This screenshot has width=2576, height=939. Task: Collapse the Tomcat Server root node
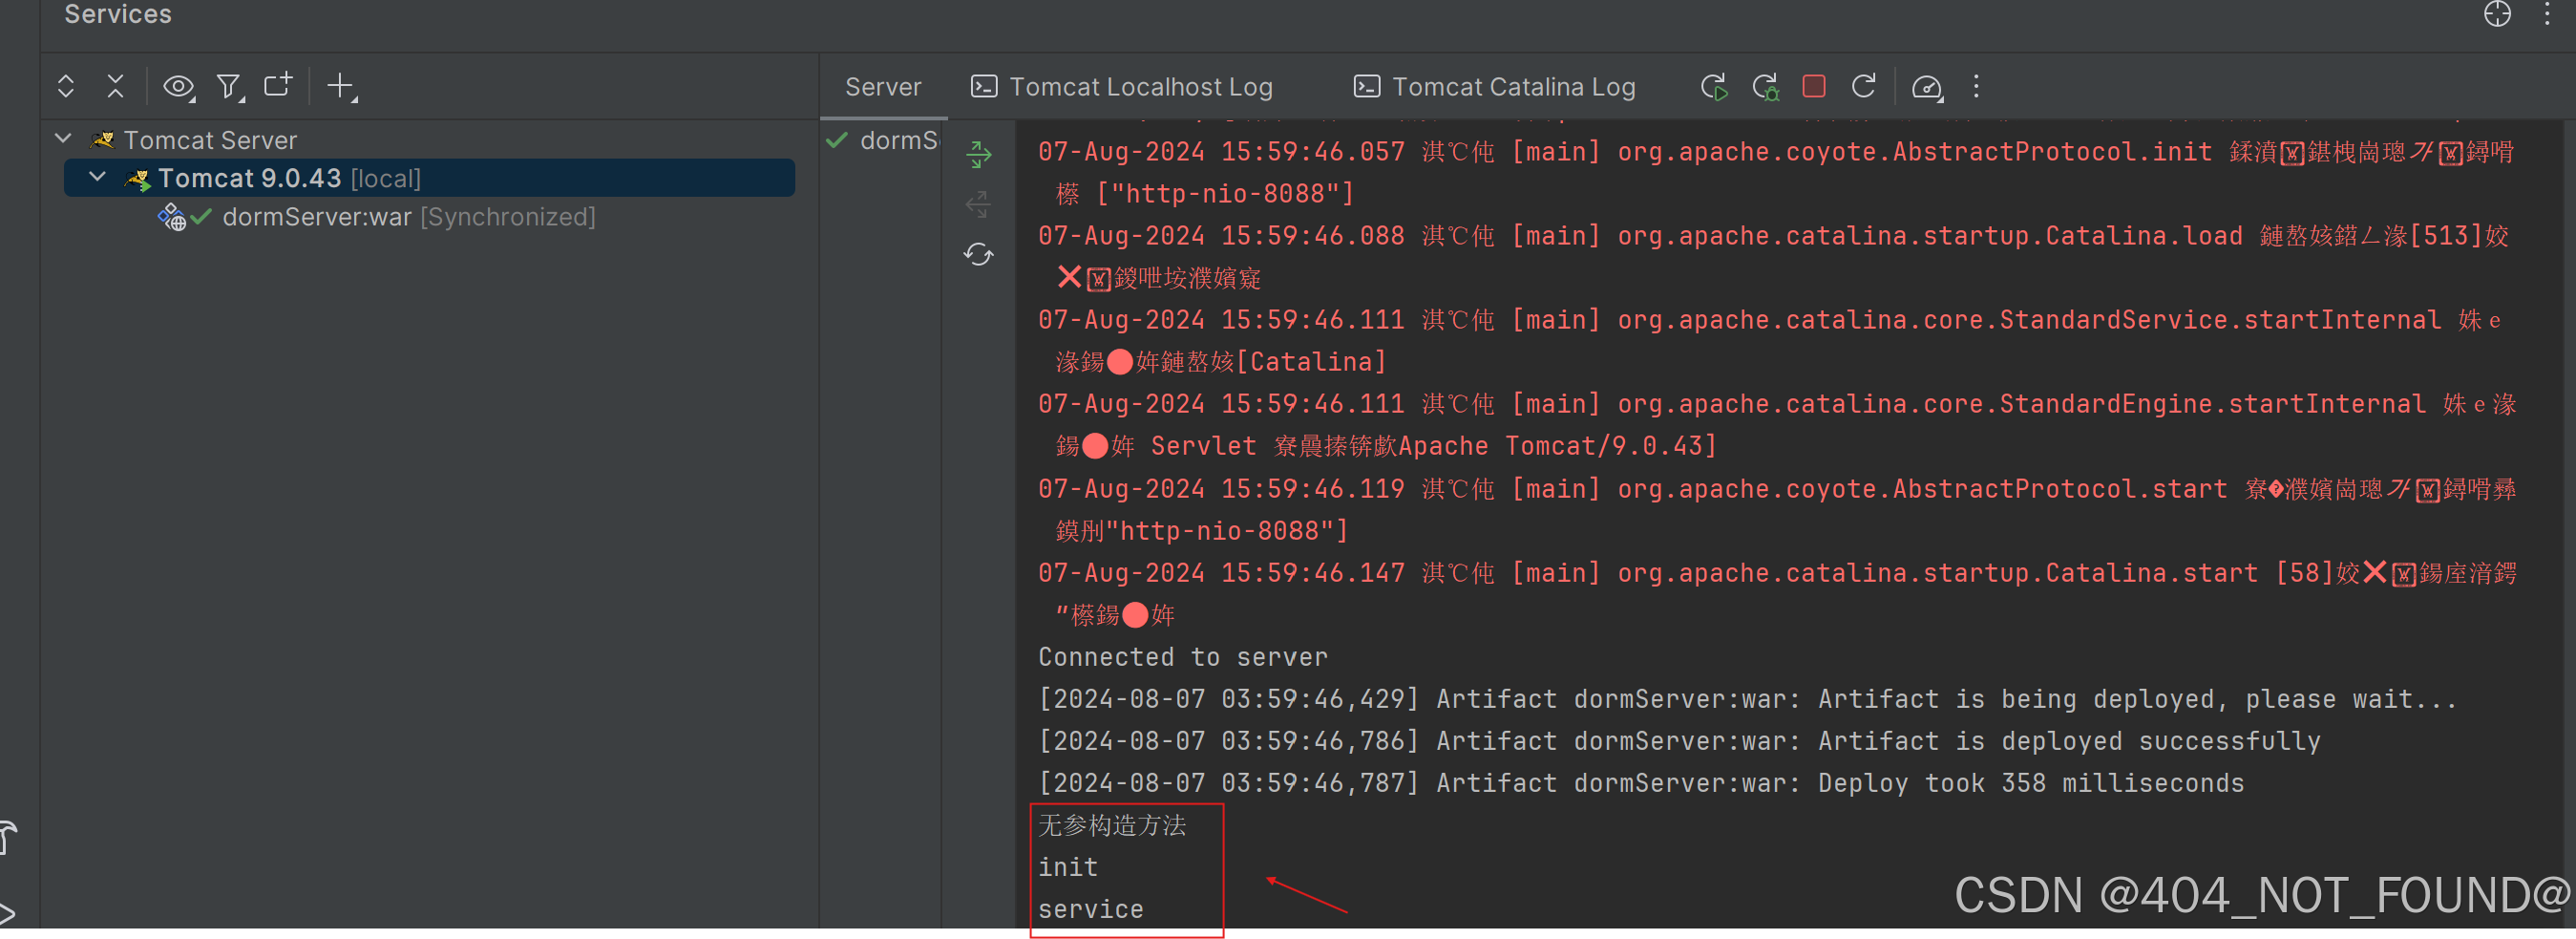click(62, 139)
